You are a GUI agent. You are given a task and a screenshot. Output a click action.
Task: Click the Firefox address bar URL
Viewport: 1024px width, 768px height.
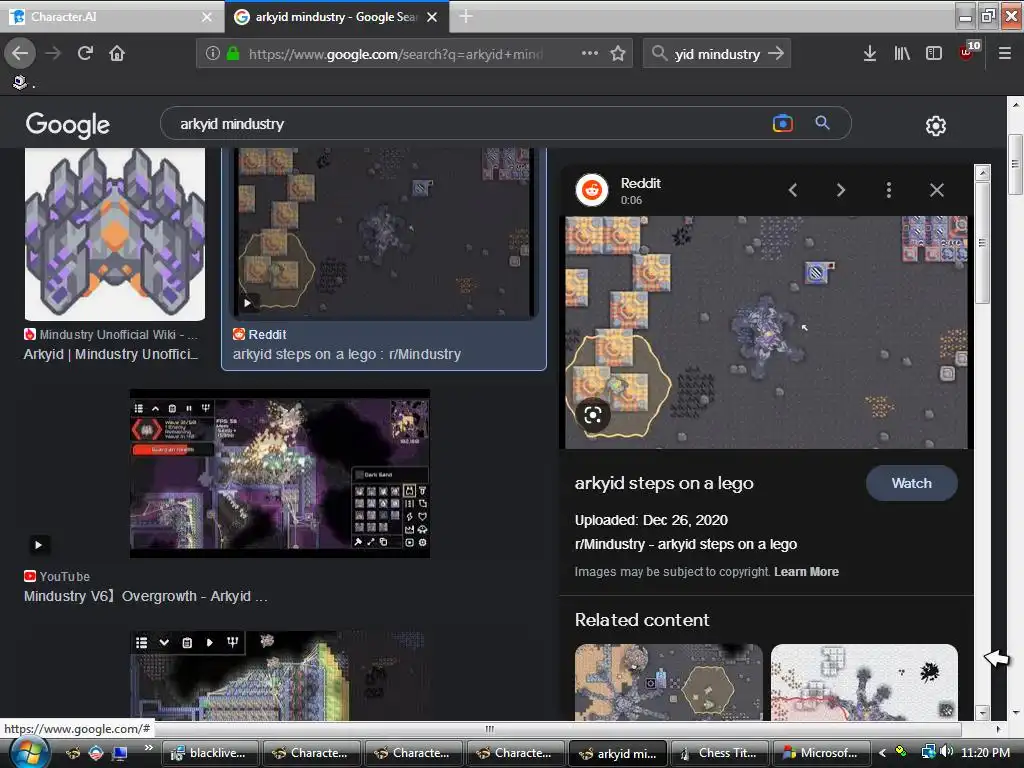[x=396, y=54]
